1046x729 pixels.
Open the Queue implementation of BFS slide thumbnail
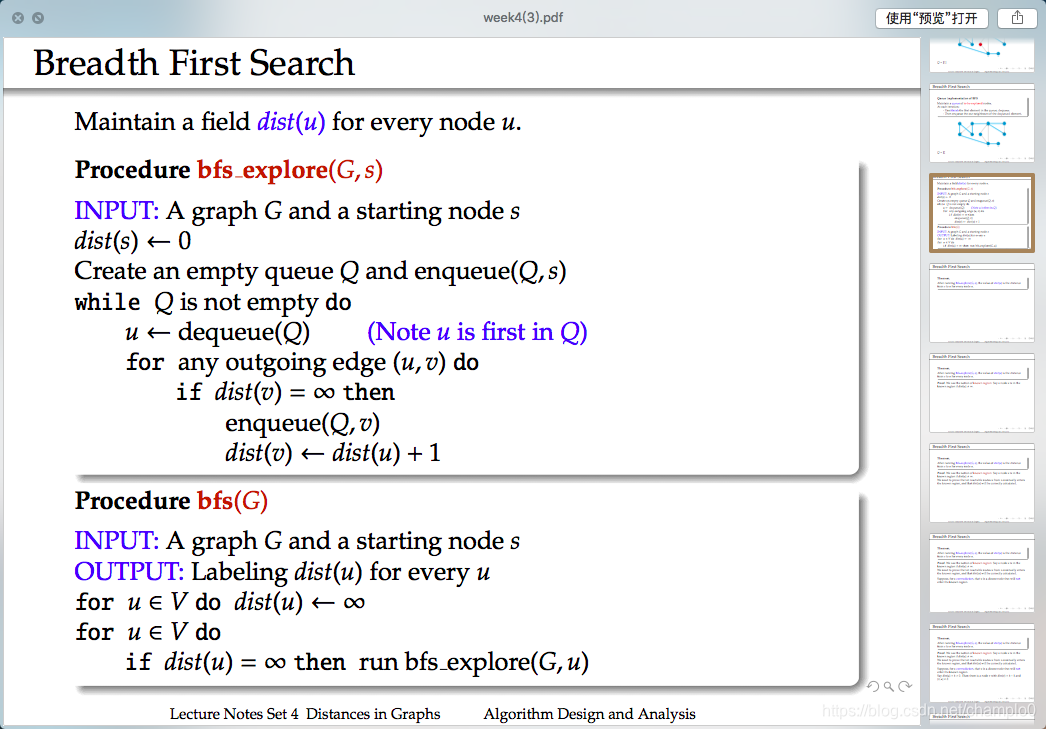(x=982, y=123)
